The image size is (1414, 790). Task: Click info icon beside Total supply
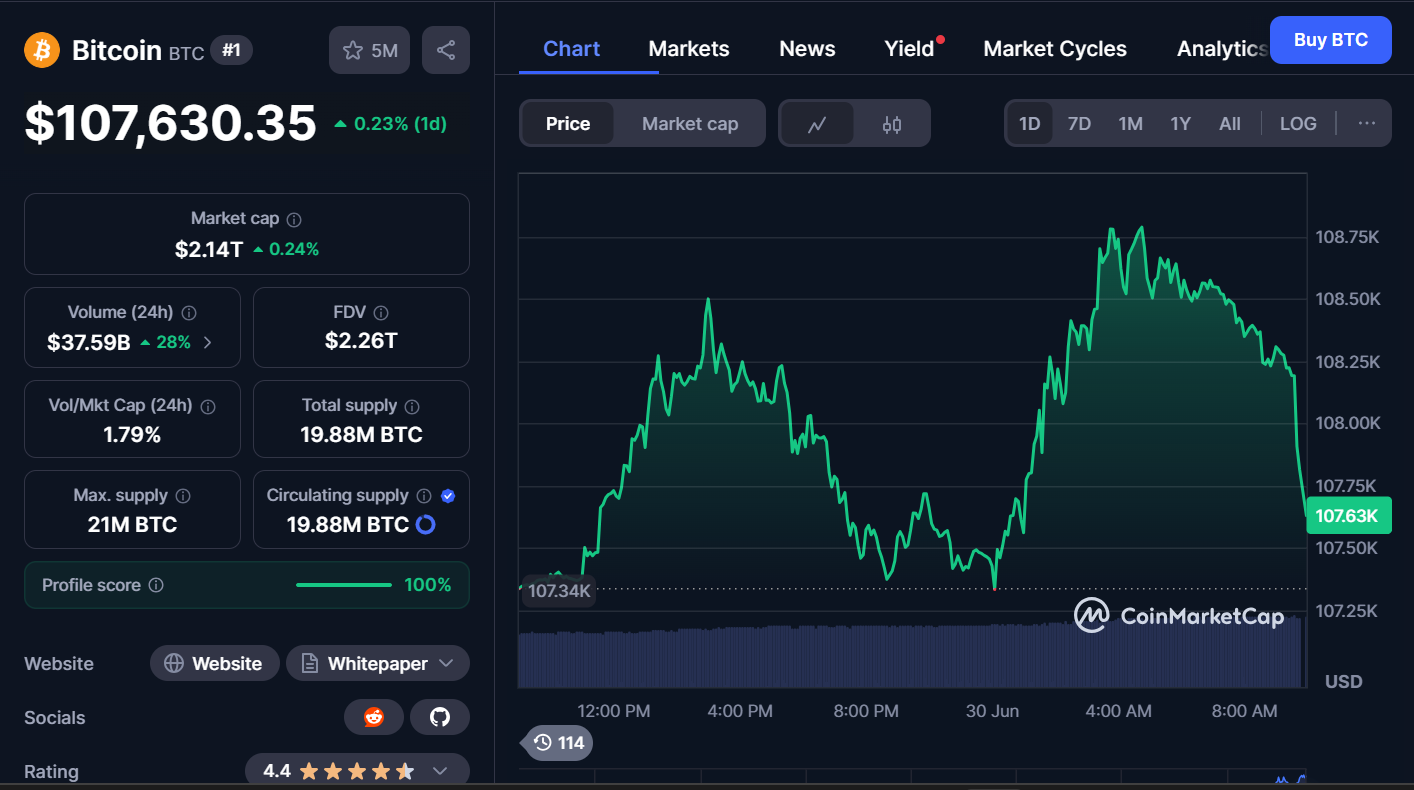click(x=412, y=407)
